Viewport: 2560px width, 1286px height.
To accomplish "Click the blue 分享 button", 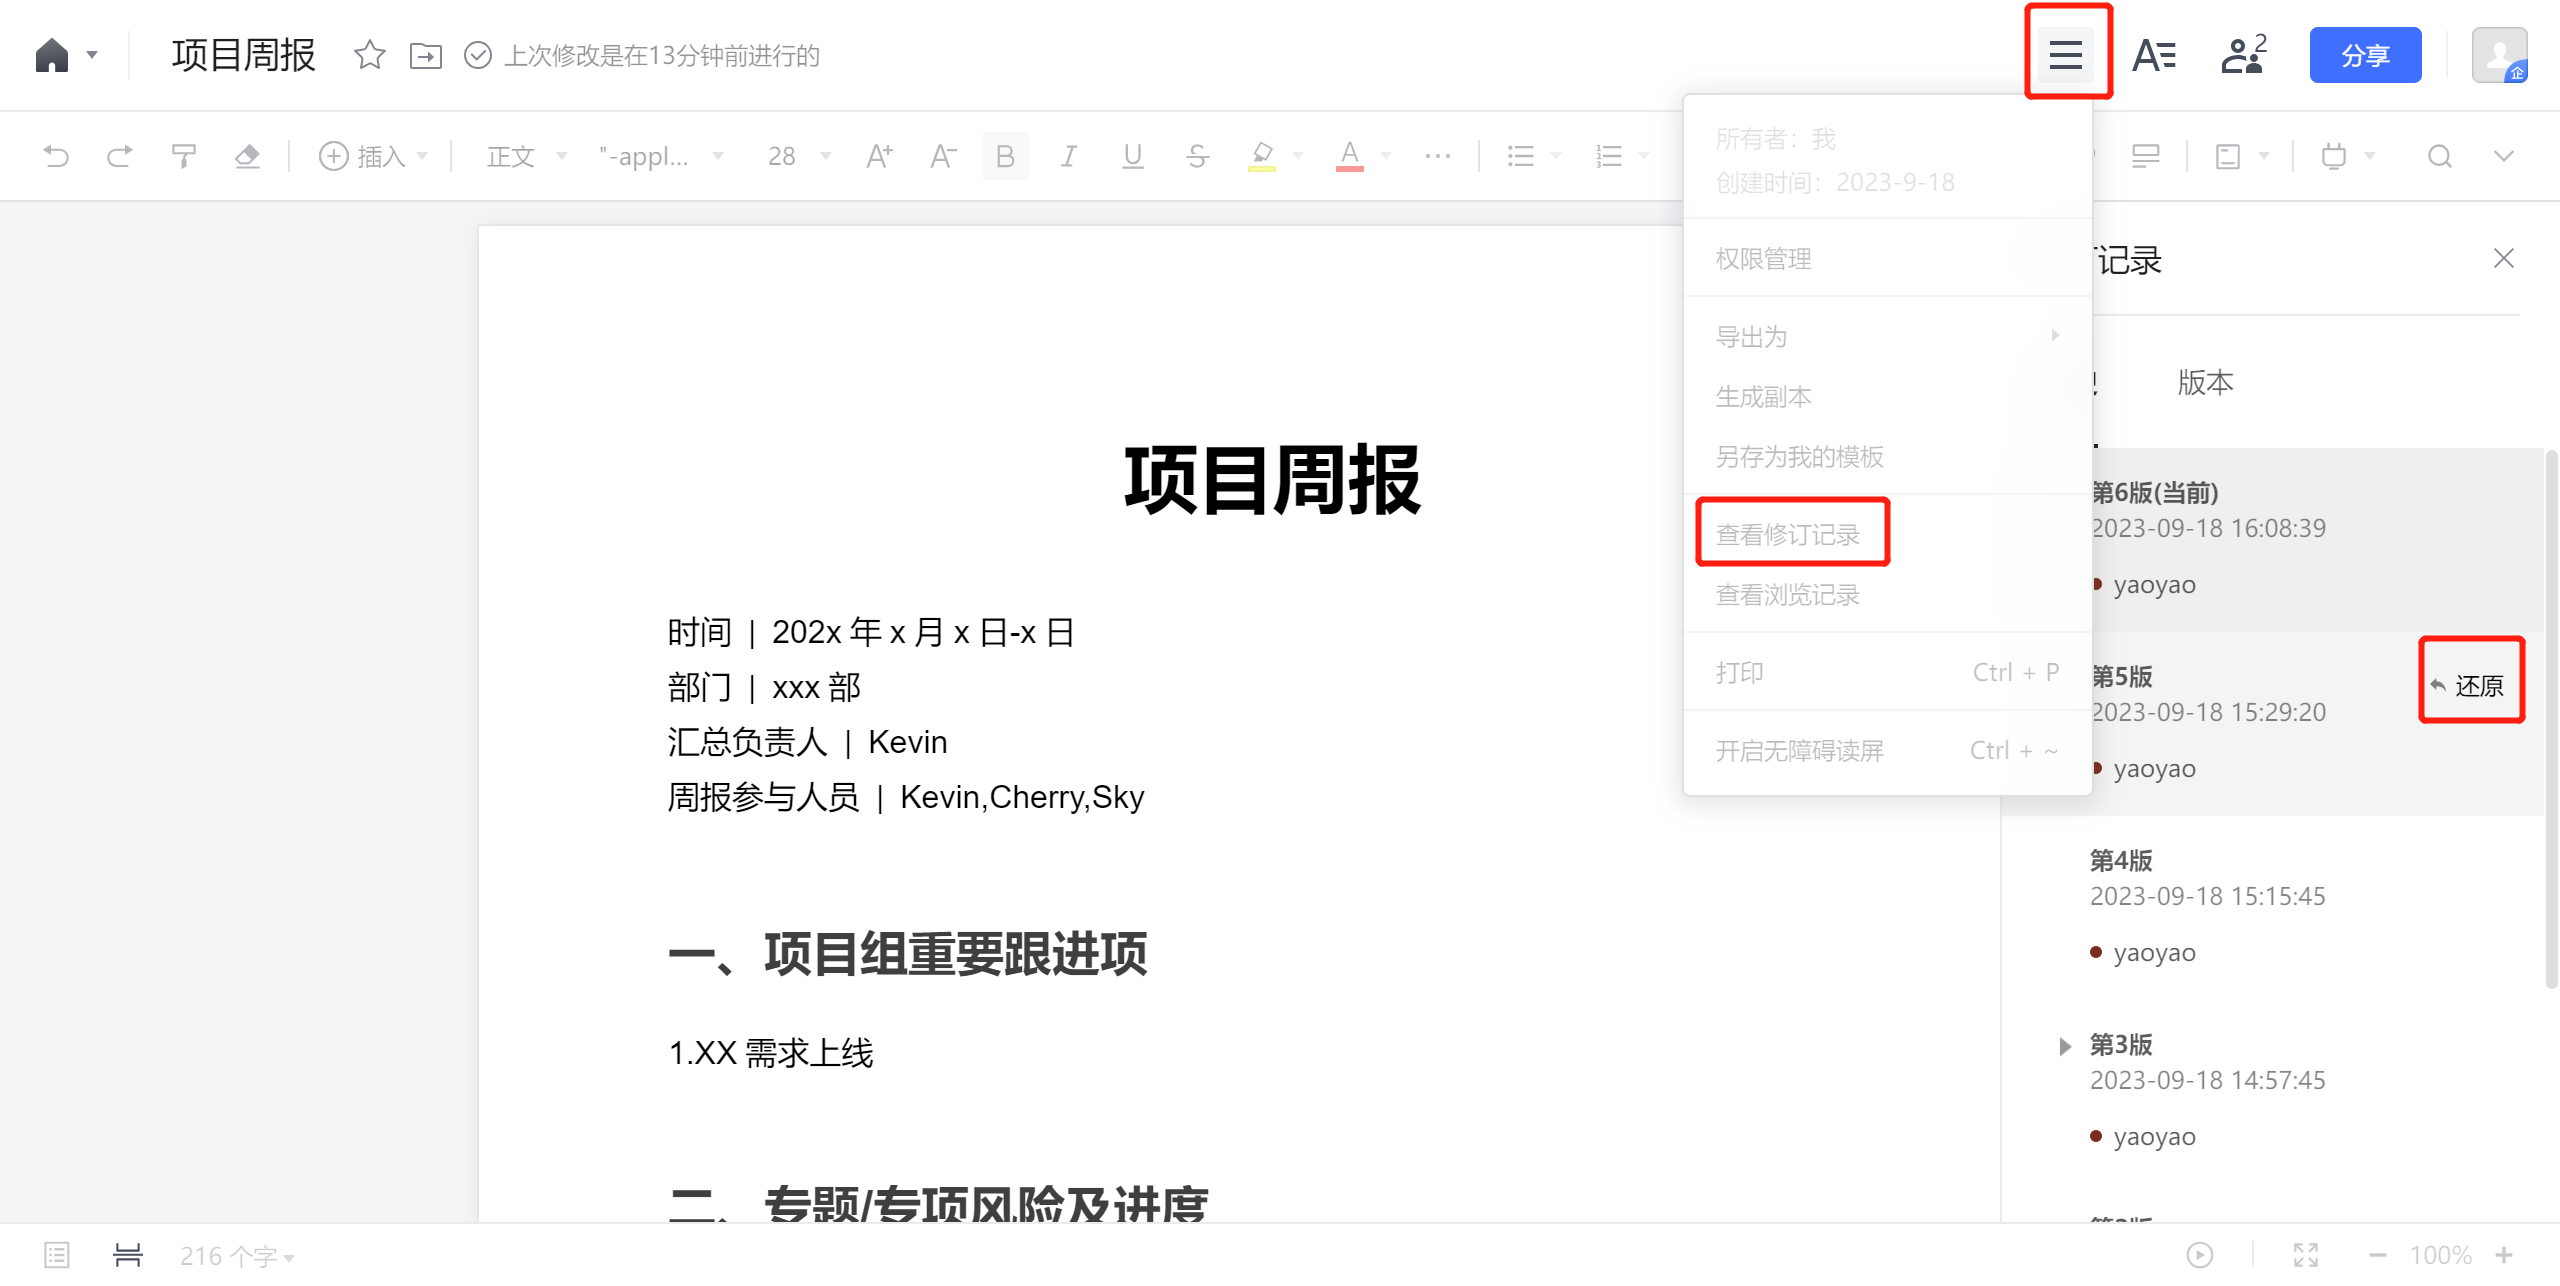I will pos(2365,55).
